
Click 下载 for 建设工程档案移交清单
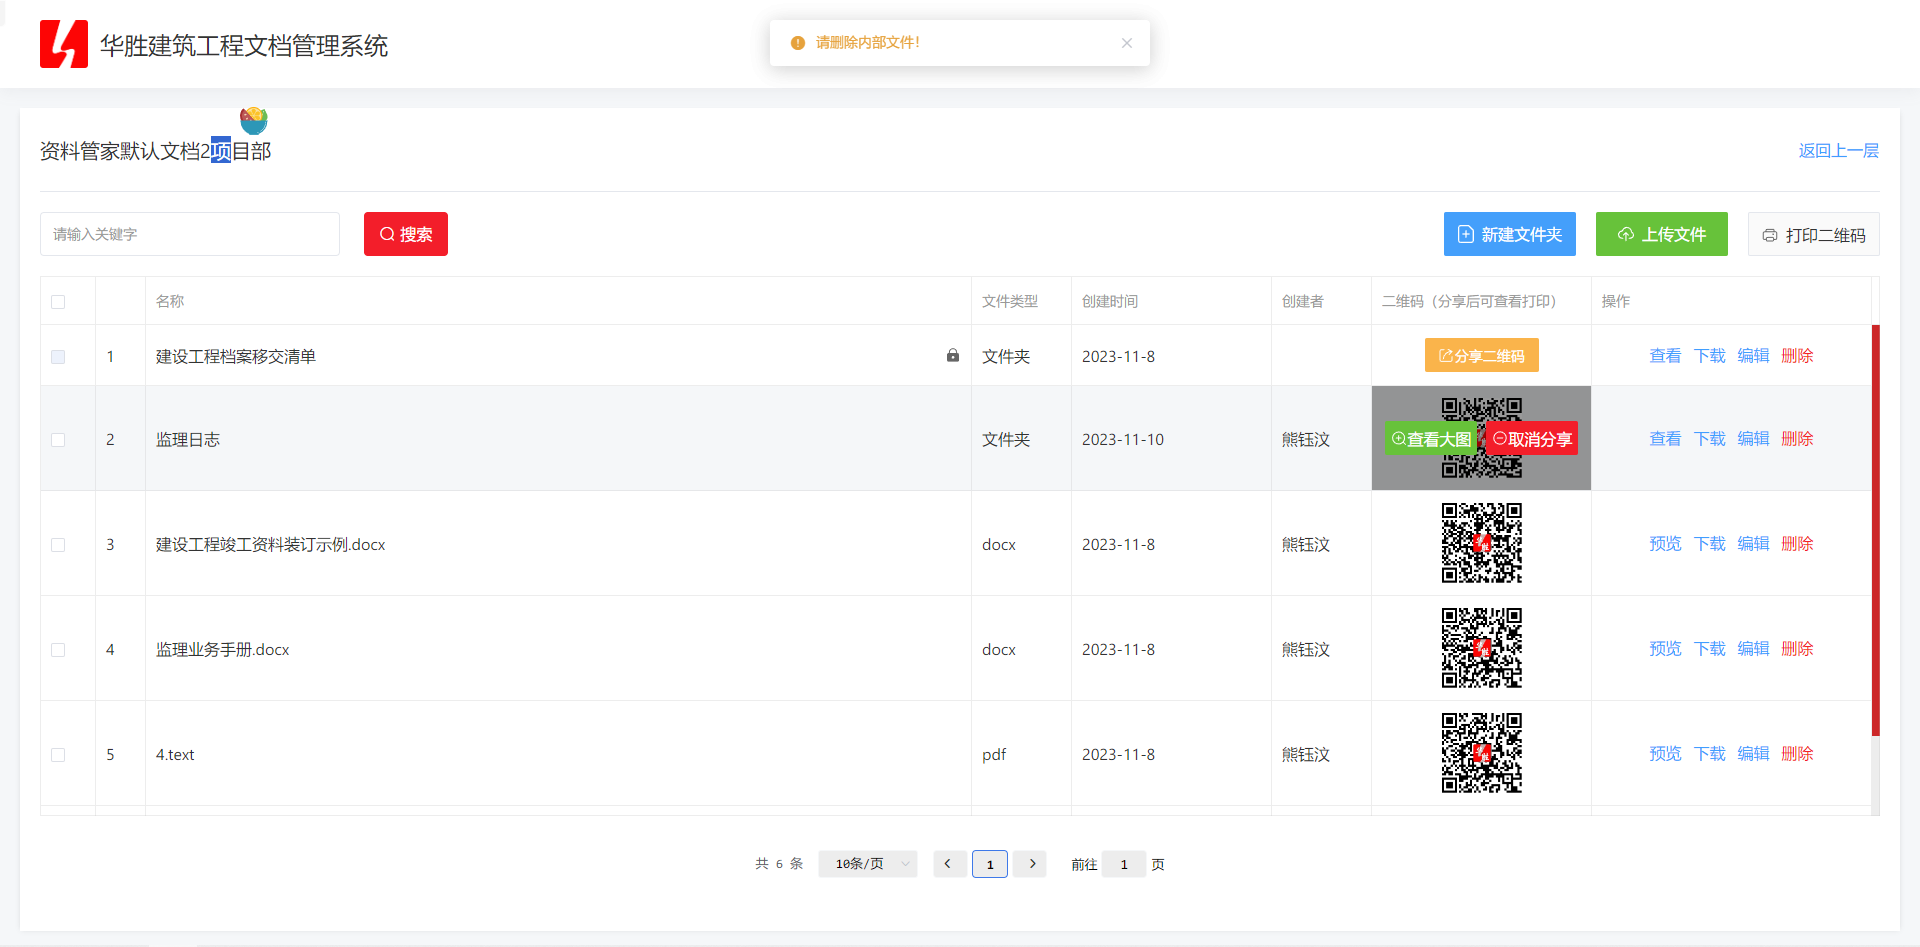pyautogui.click(x=1710, y=356)
